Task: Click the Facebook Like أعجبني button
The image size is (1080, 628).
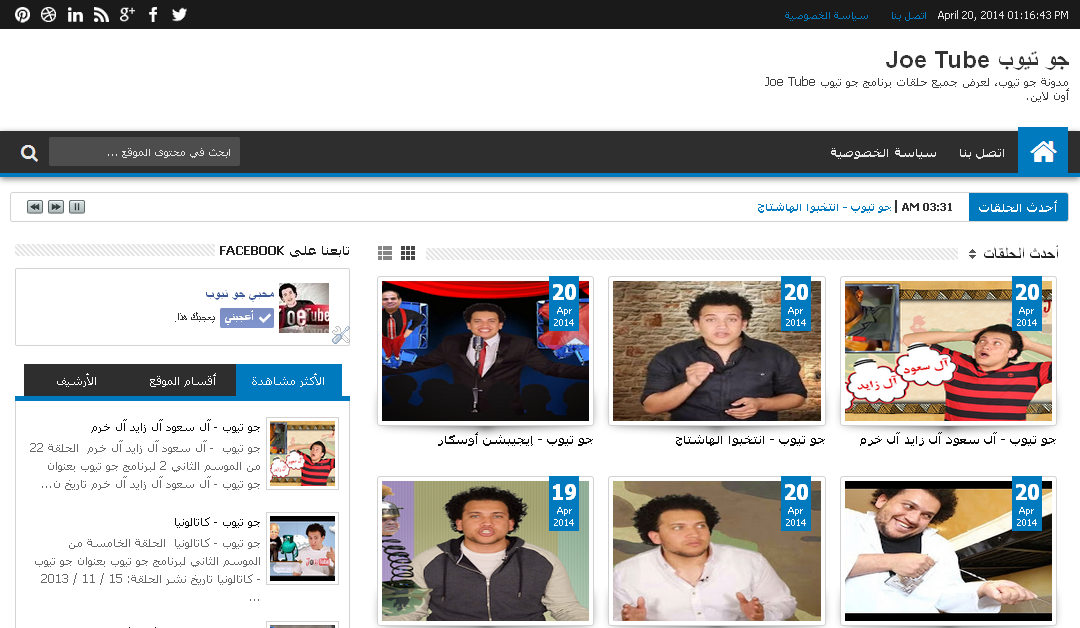Action: [x=247, y=317]
